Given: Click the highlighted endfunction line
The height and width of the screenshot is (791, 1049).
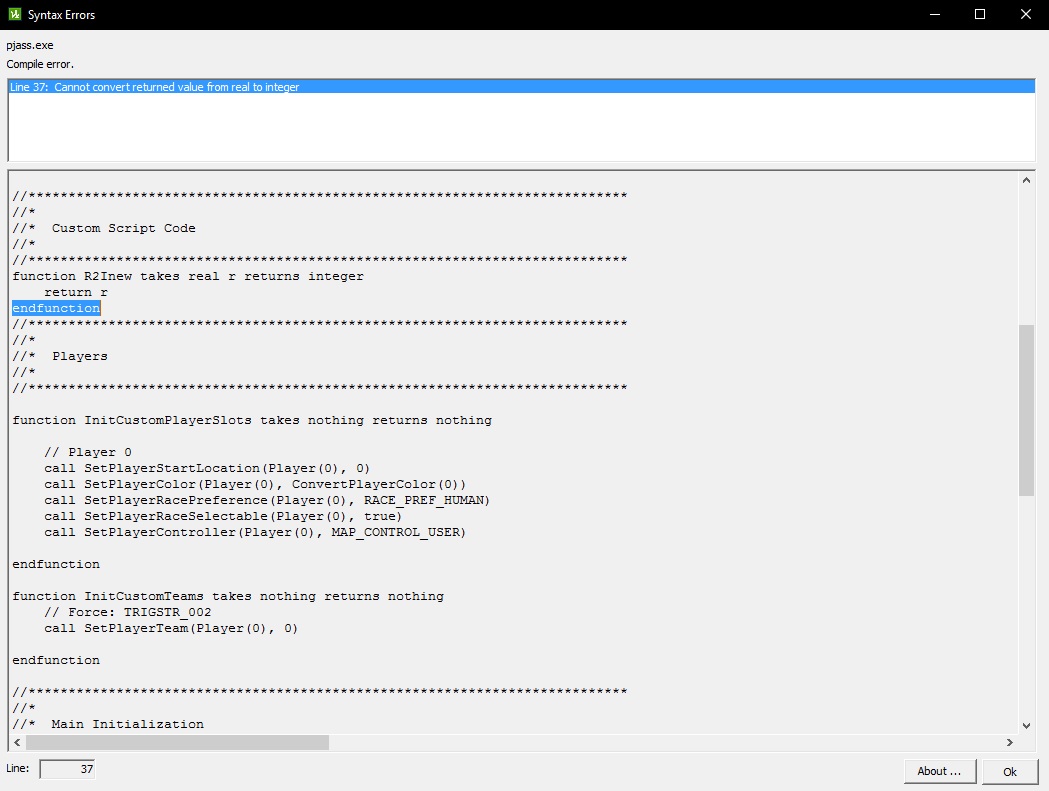Looking at the screenshot, I should tap(56, 308).
